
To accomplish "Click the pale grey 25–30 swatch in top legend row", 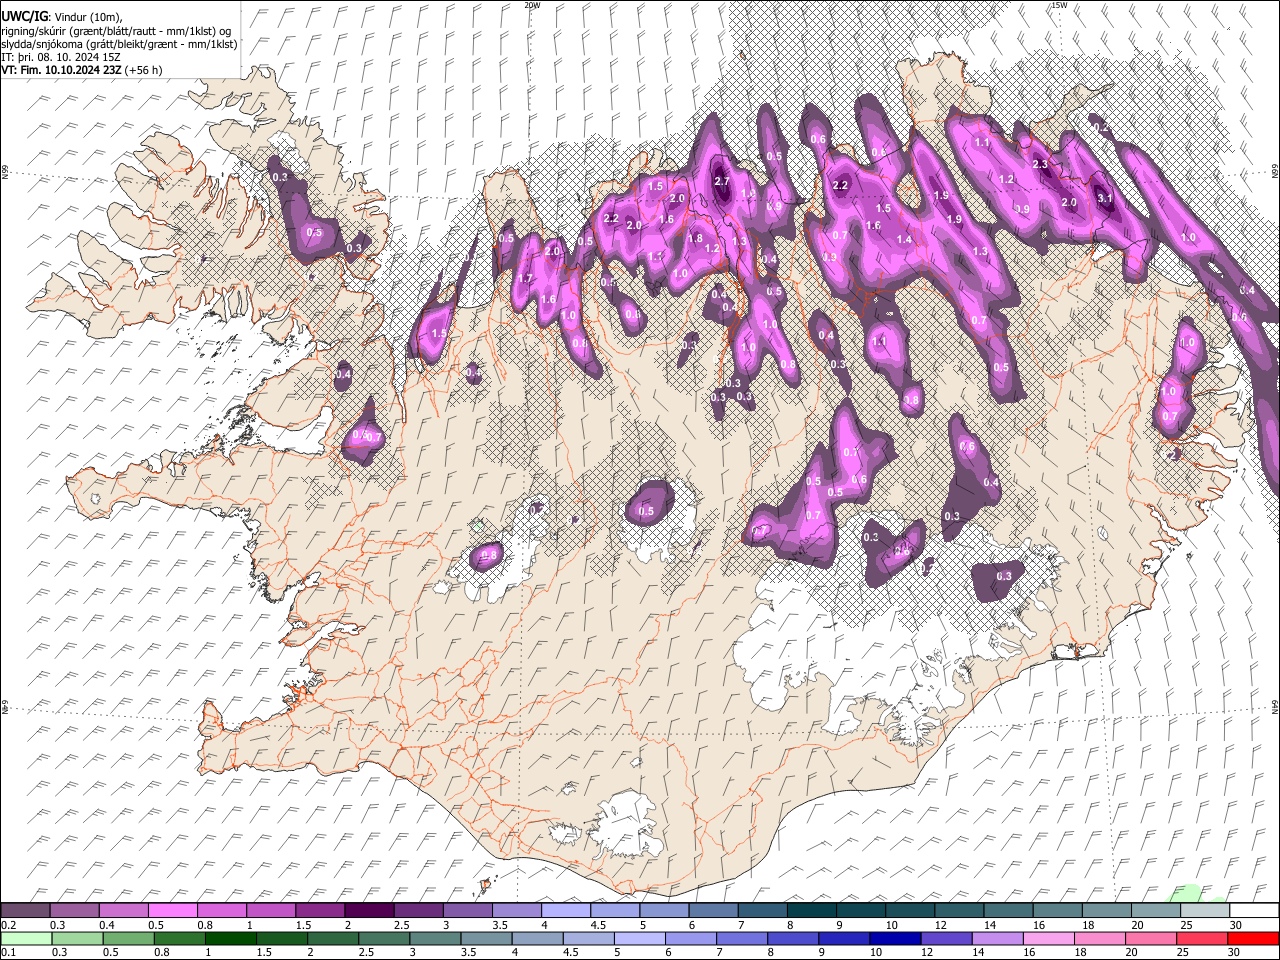I will point(1205,911).
